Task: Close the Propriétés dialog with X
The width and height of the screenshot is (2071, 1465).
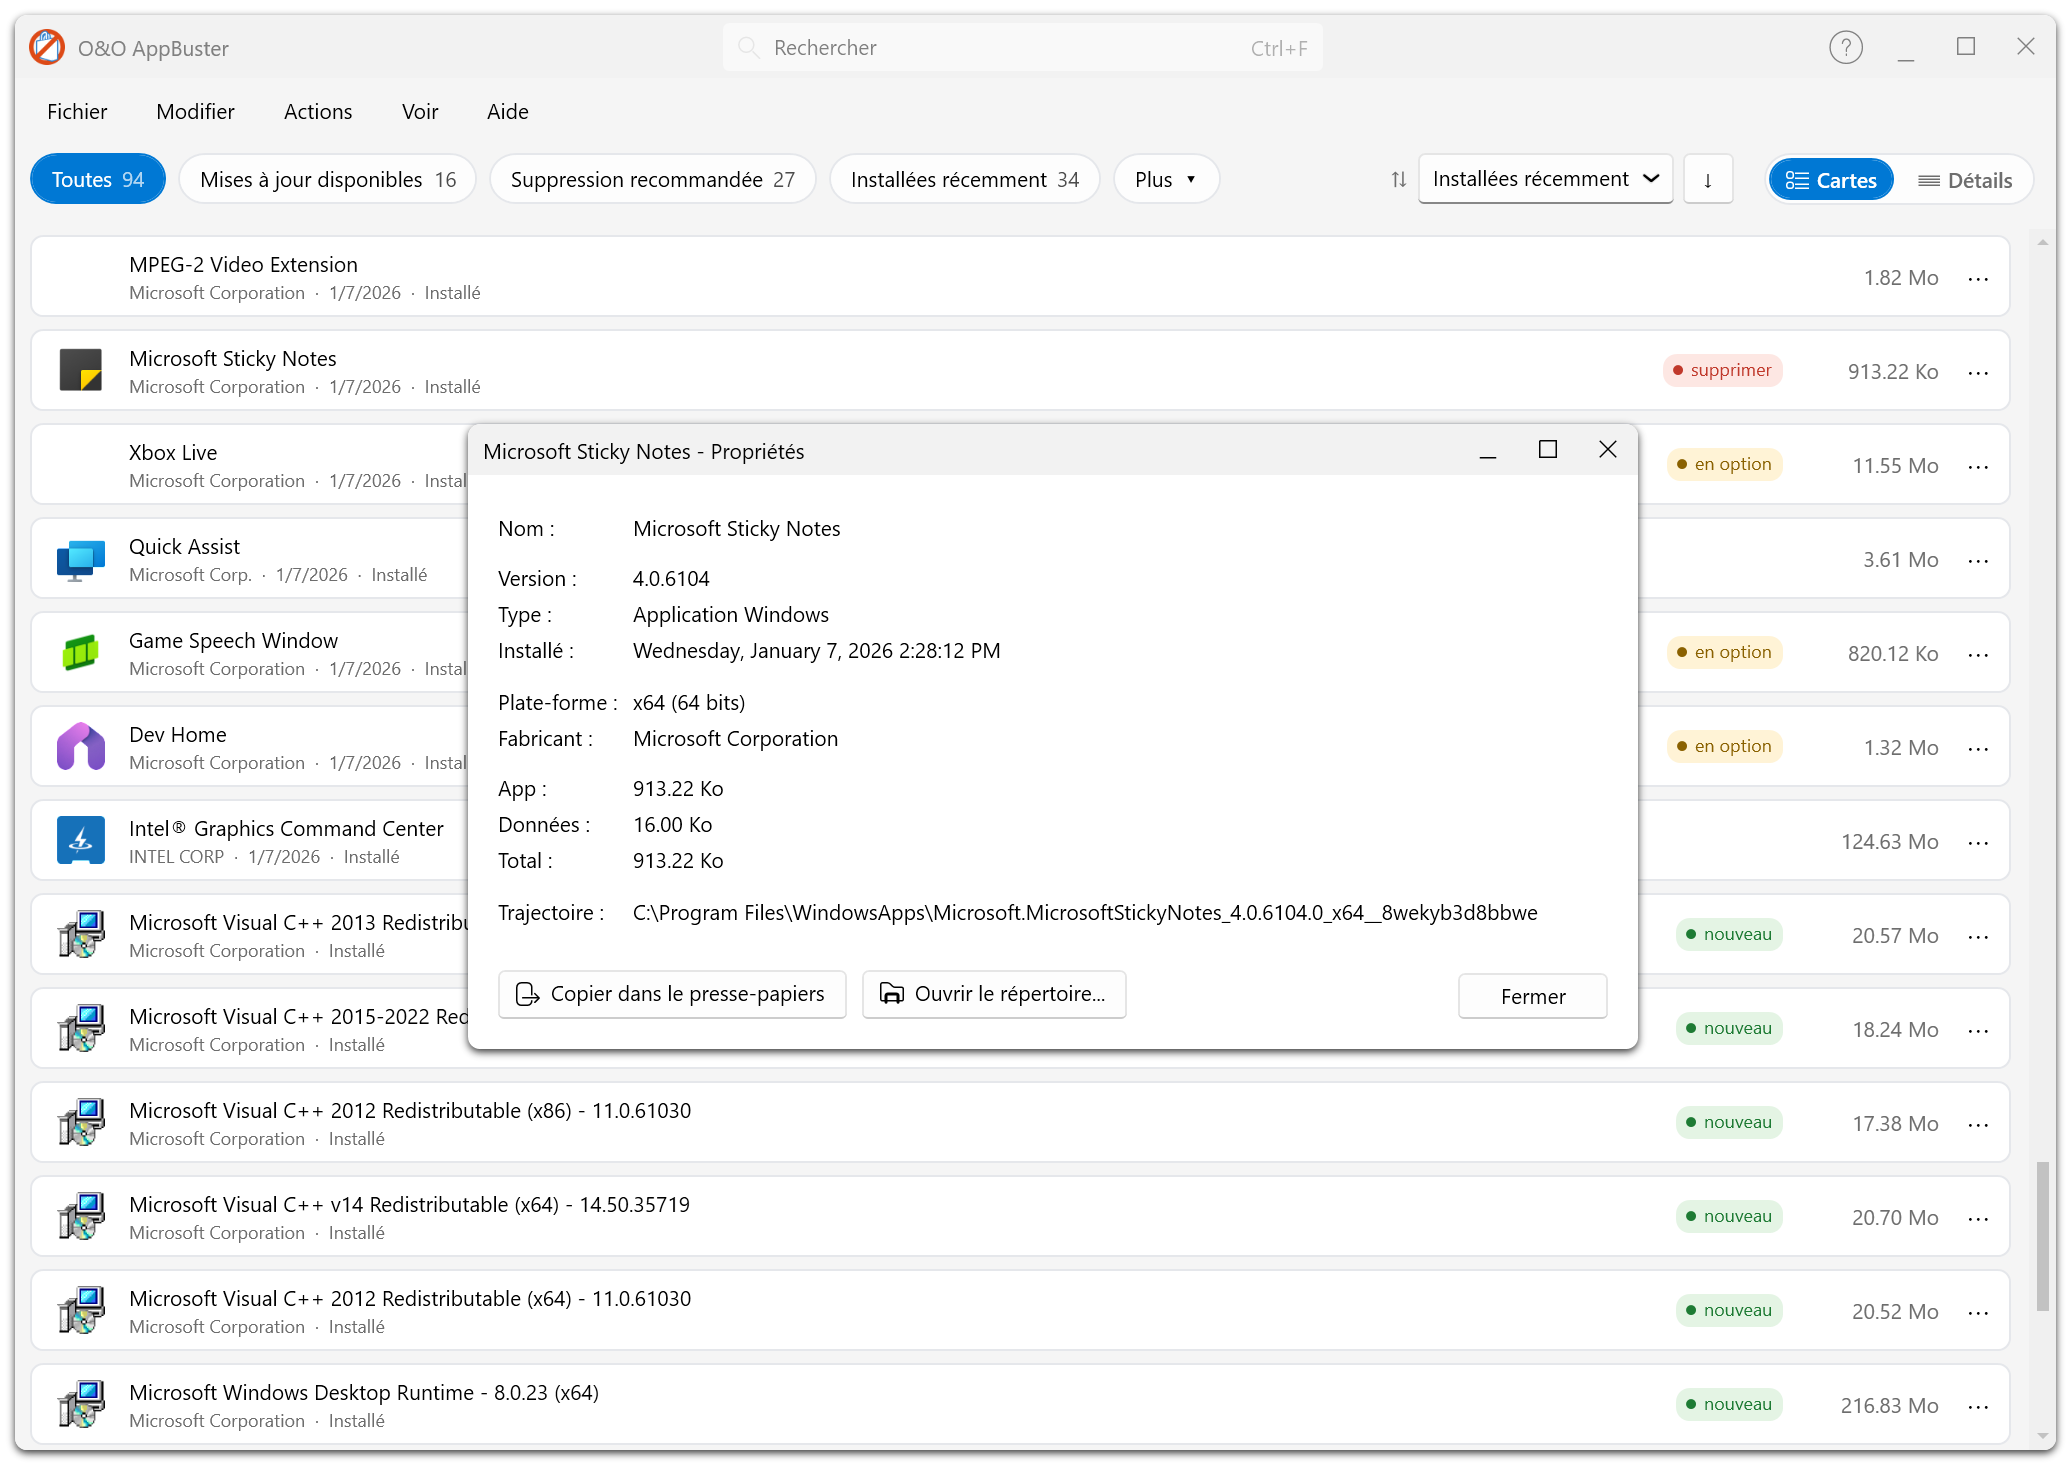Action: pyautogui.click(x=1608, y=450)
